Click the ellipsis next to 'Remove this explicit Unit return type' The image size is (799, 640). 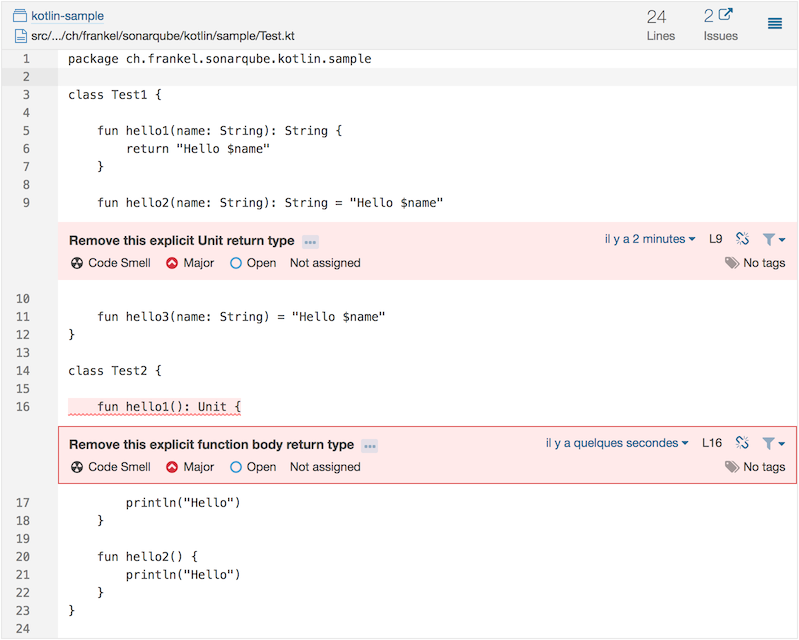(x=310, y=242)
